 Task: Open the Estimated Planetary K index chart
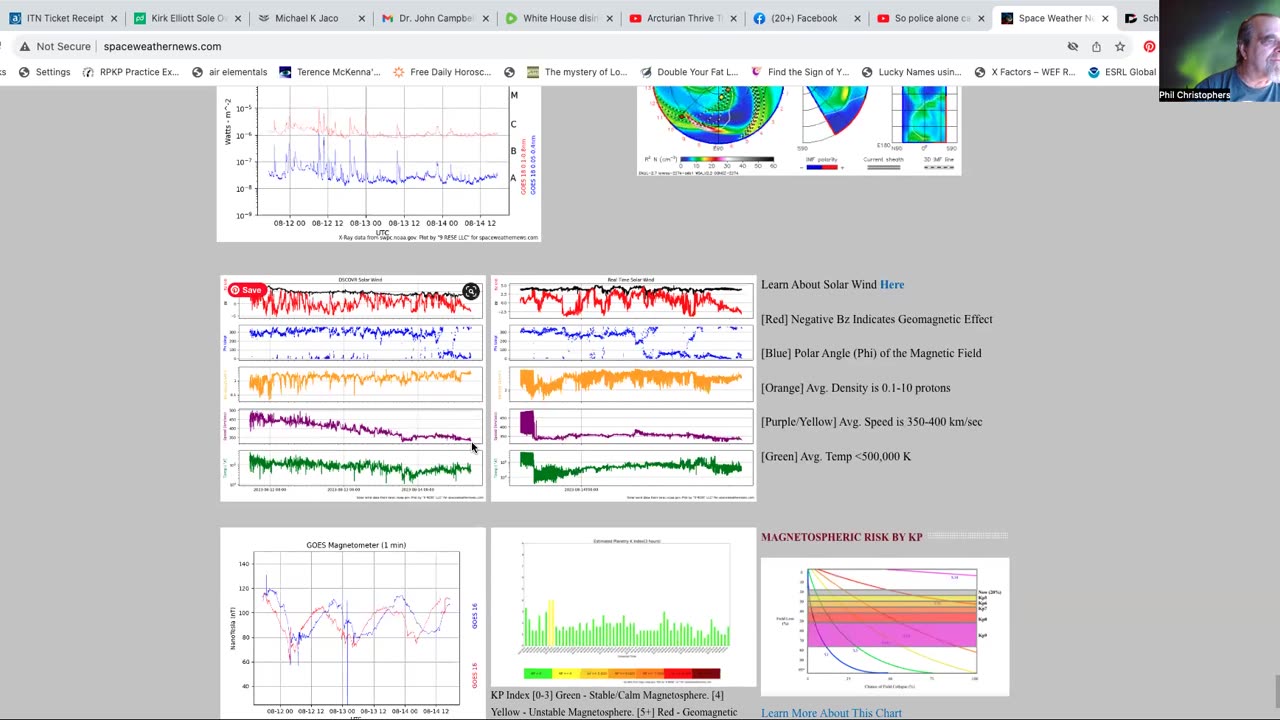623,606
